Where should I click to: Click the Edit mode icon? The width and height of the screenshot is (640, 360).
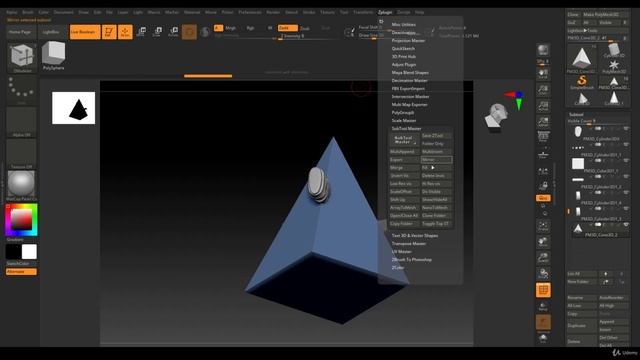point(109,32)
